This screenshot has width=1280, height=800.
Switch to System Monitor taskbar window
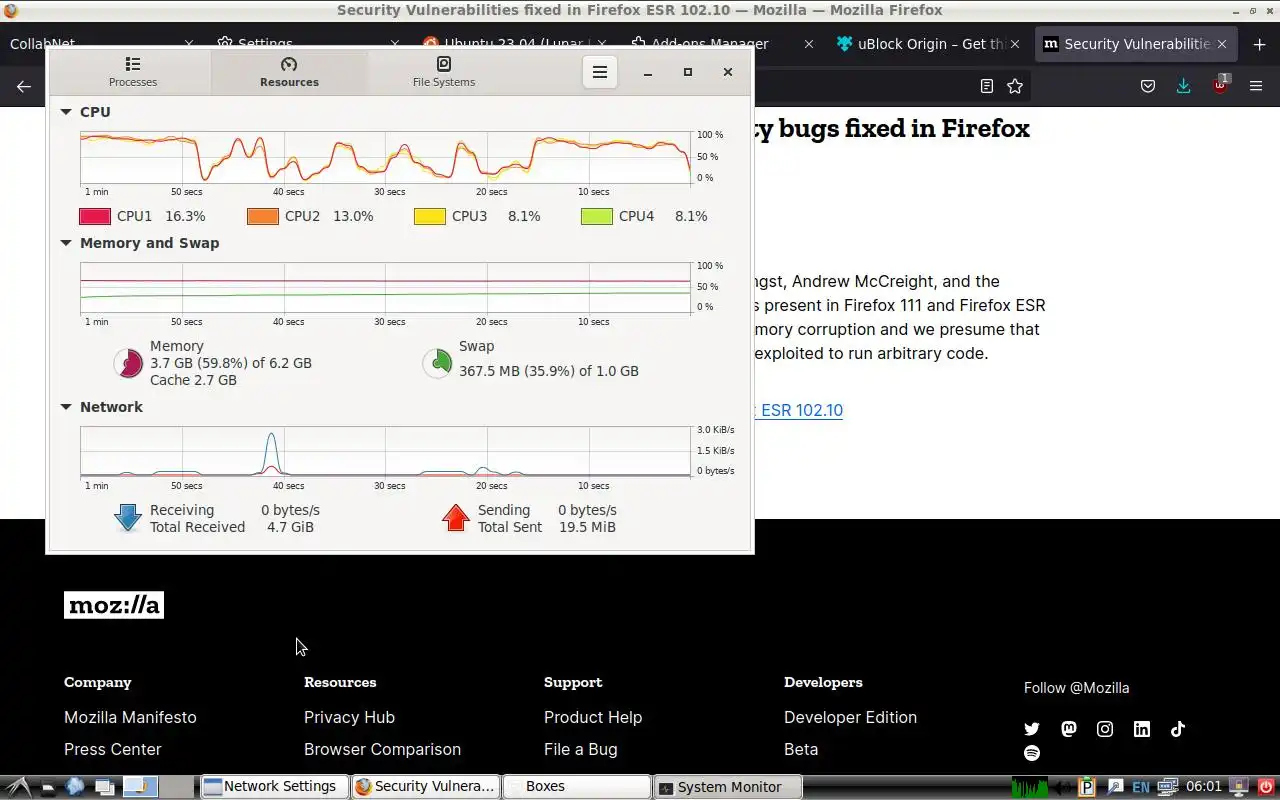tap(729, 787)
